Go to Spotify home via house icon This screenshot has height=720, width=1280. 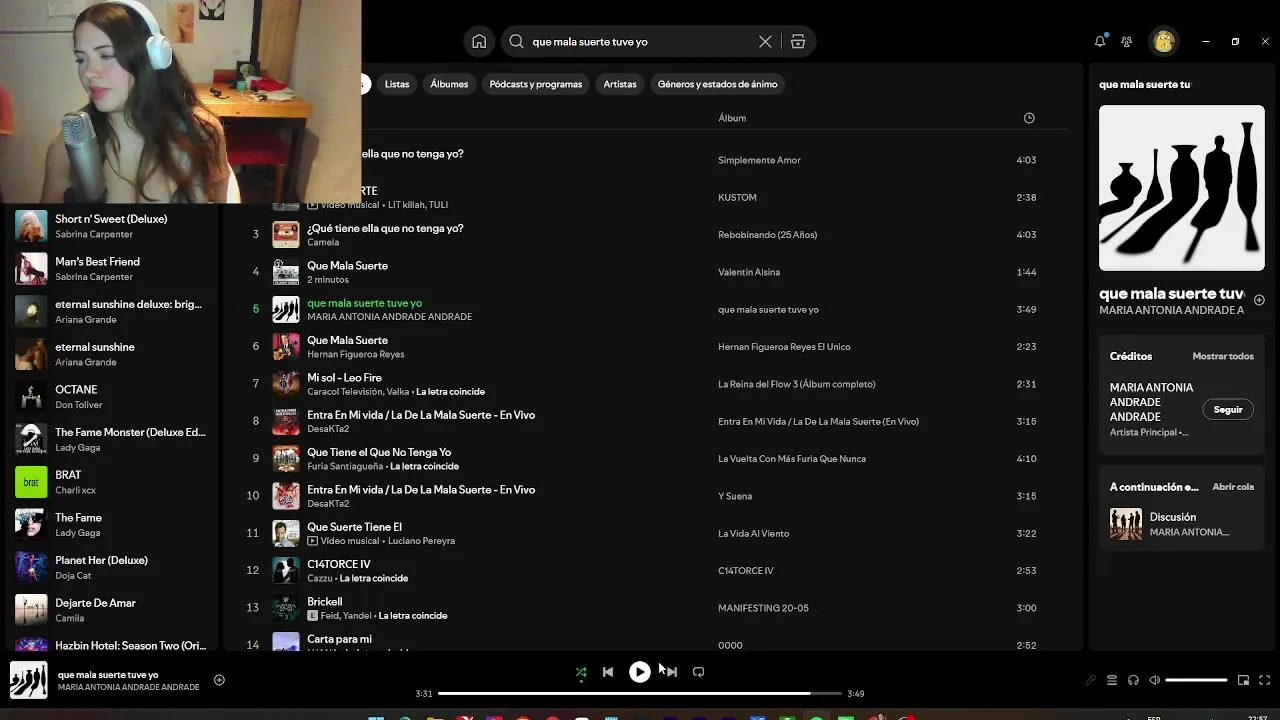click(479, 41)
